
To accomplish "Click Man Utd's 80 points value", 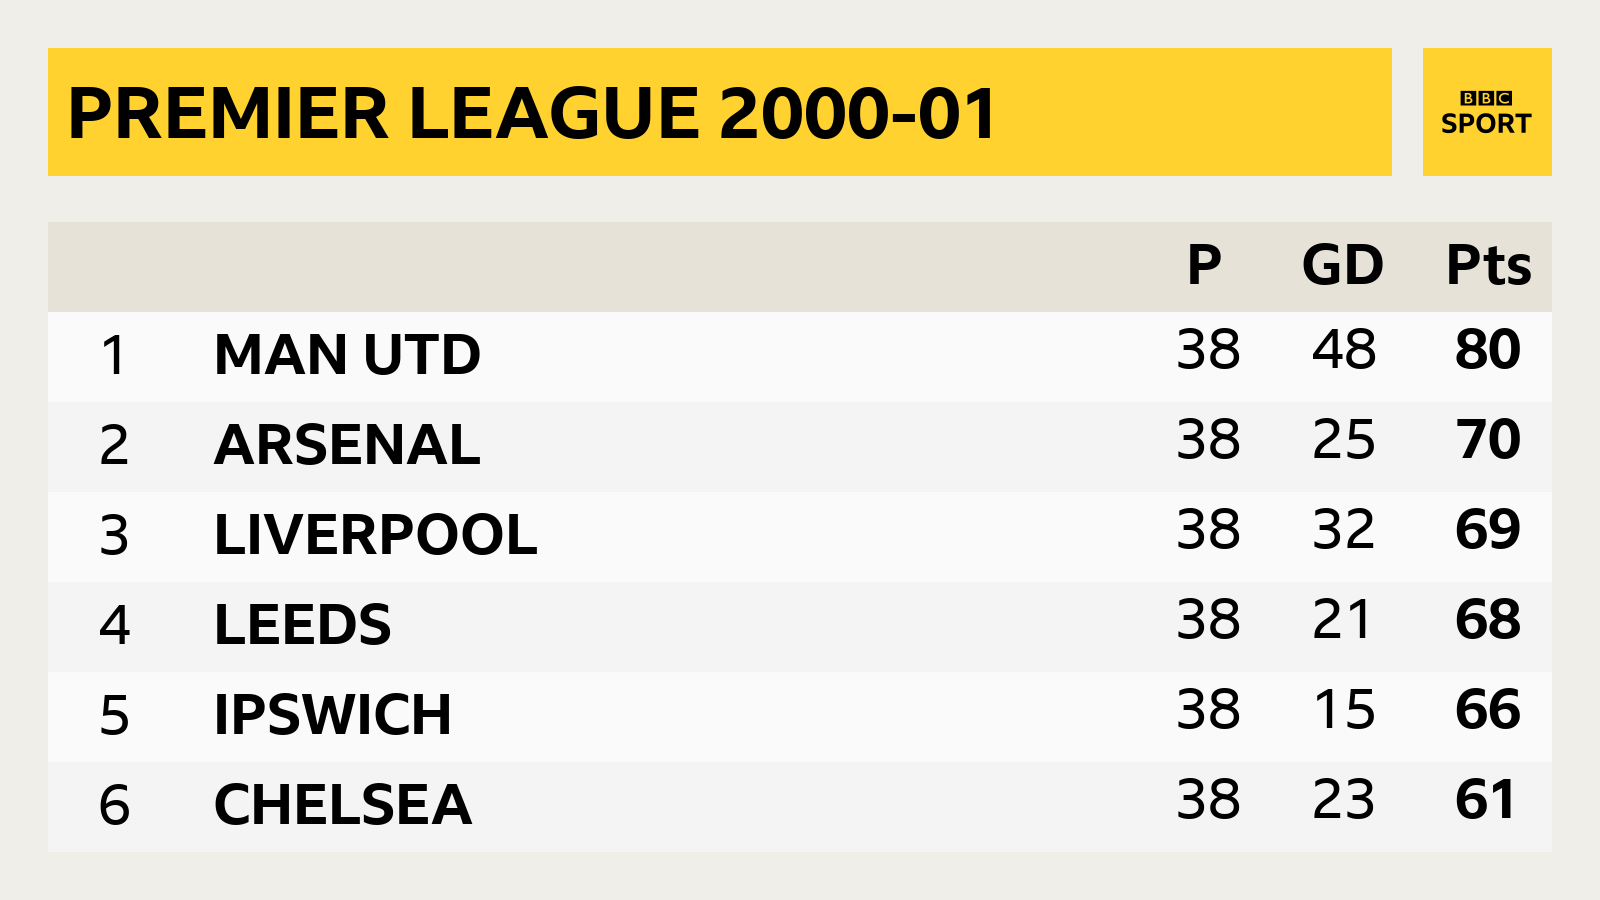I will [x=1488, y=350].
